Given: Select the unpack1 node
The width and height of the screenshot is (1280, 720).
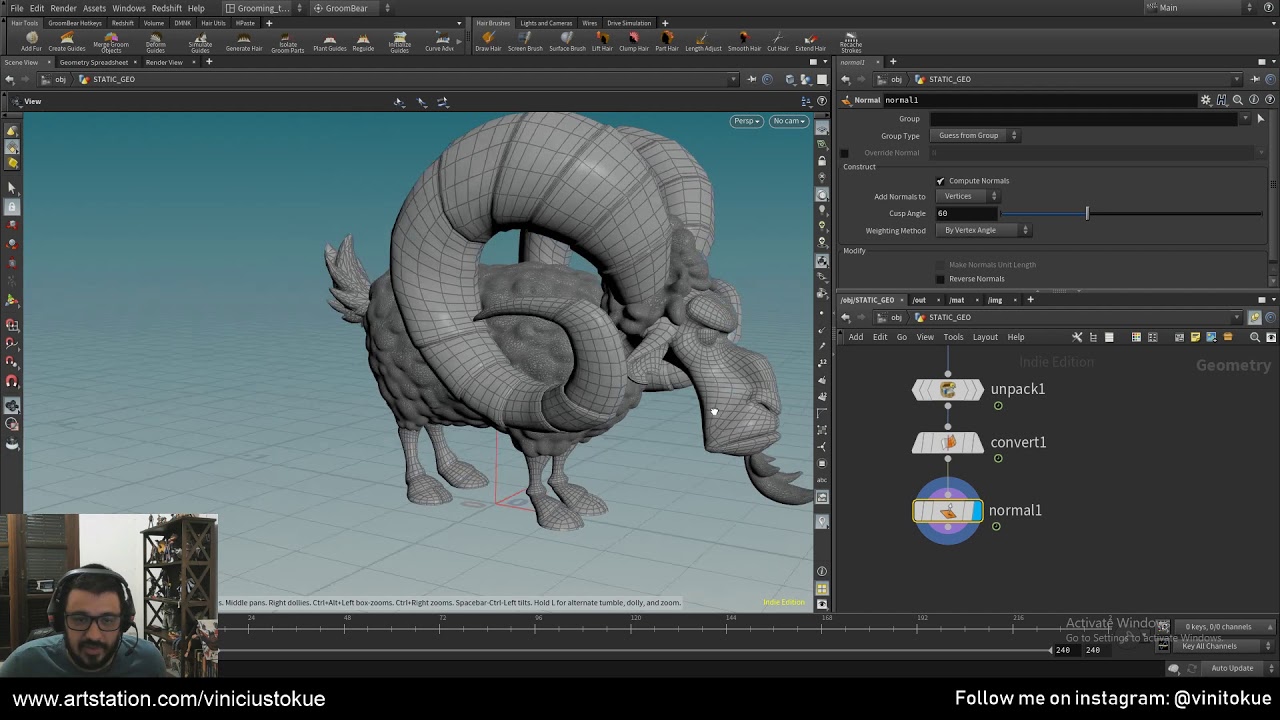Looking at the screenshot, I should (948, 390).
